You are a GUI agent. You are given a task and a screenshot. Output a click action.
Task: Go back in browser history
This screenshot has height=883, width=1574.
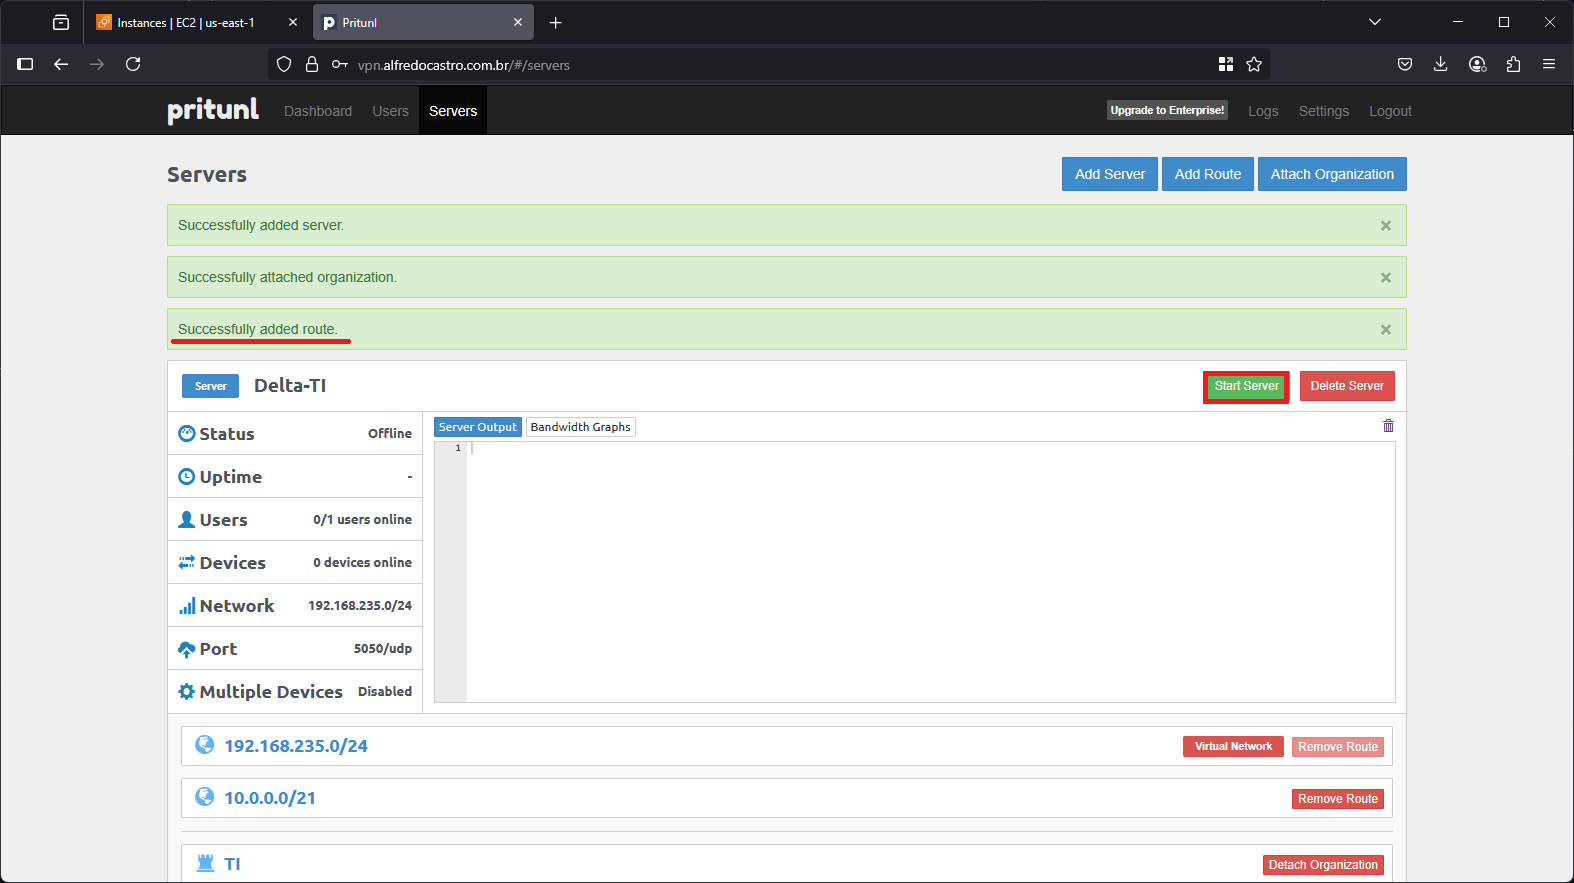coord(61,64)
